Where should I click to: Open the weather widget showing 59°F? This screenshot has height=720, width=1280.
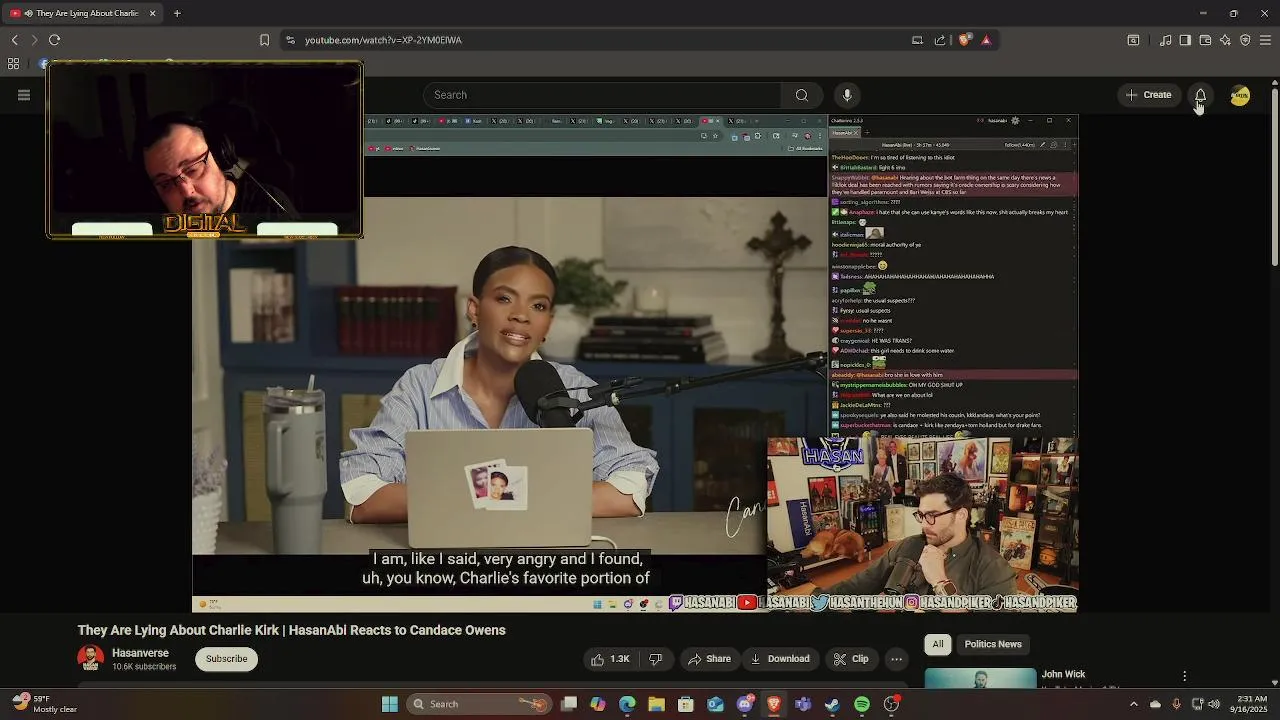click(x=42, y=704)
